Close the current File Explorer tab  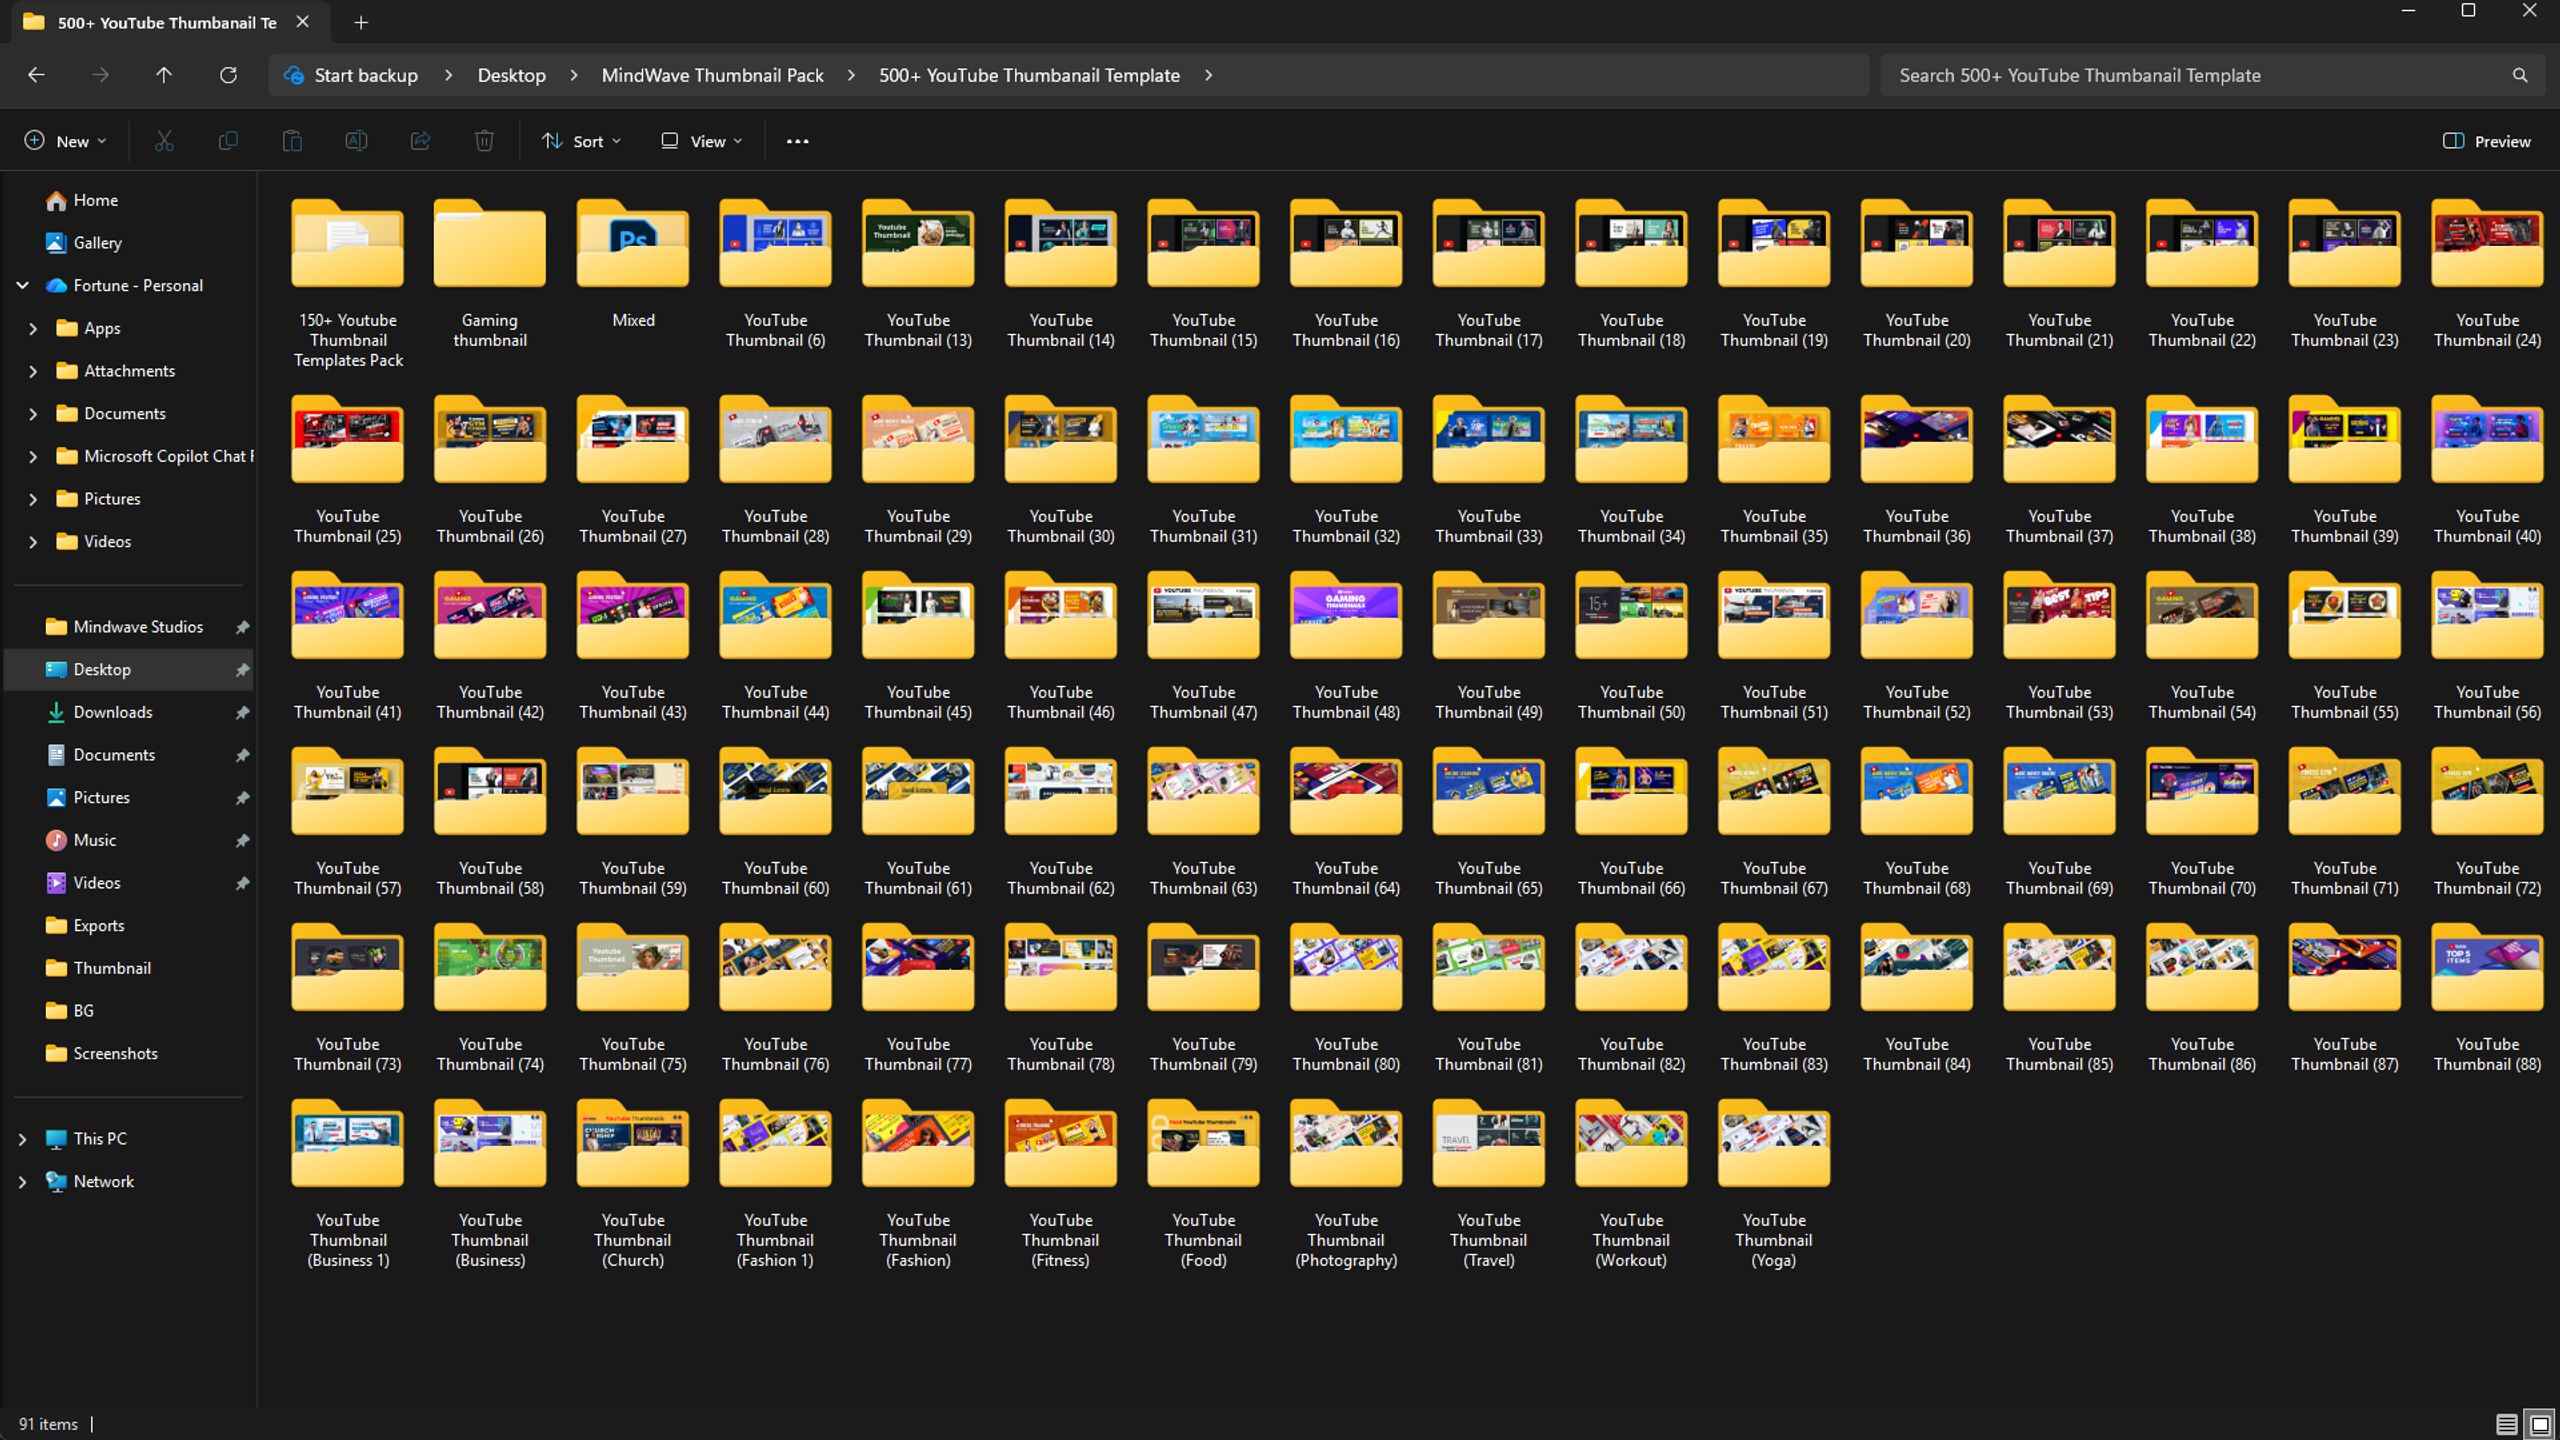pyautogui.click(x=302, y=22)
